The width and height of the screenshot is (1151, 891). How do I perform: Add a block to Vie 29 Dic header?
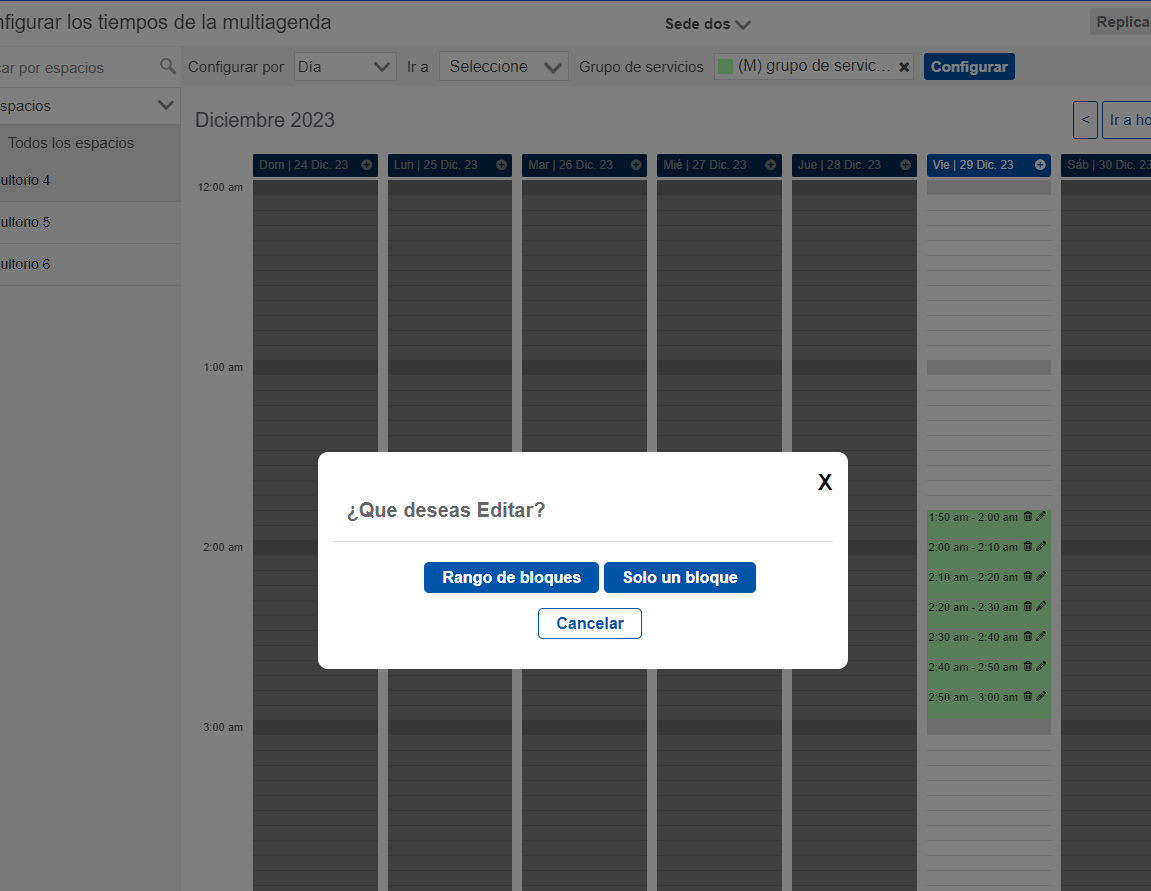click(x=1040, y=165)
